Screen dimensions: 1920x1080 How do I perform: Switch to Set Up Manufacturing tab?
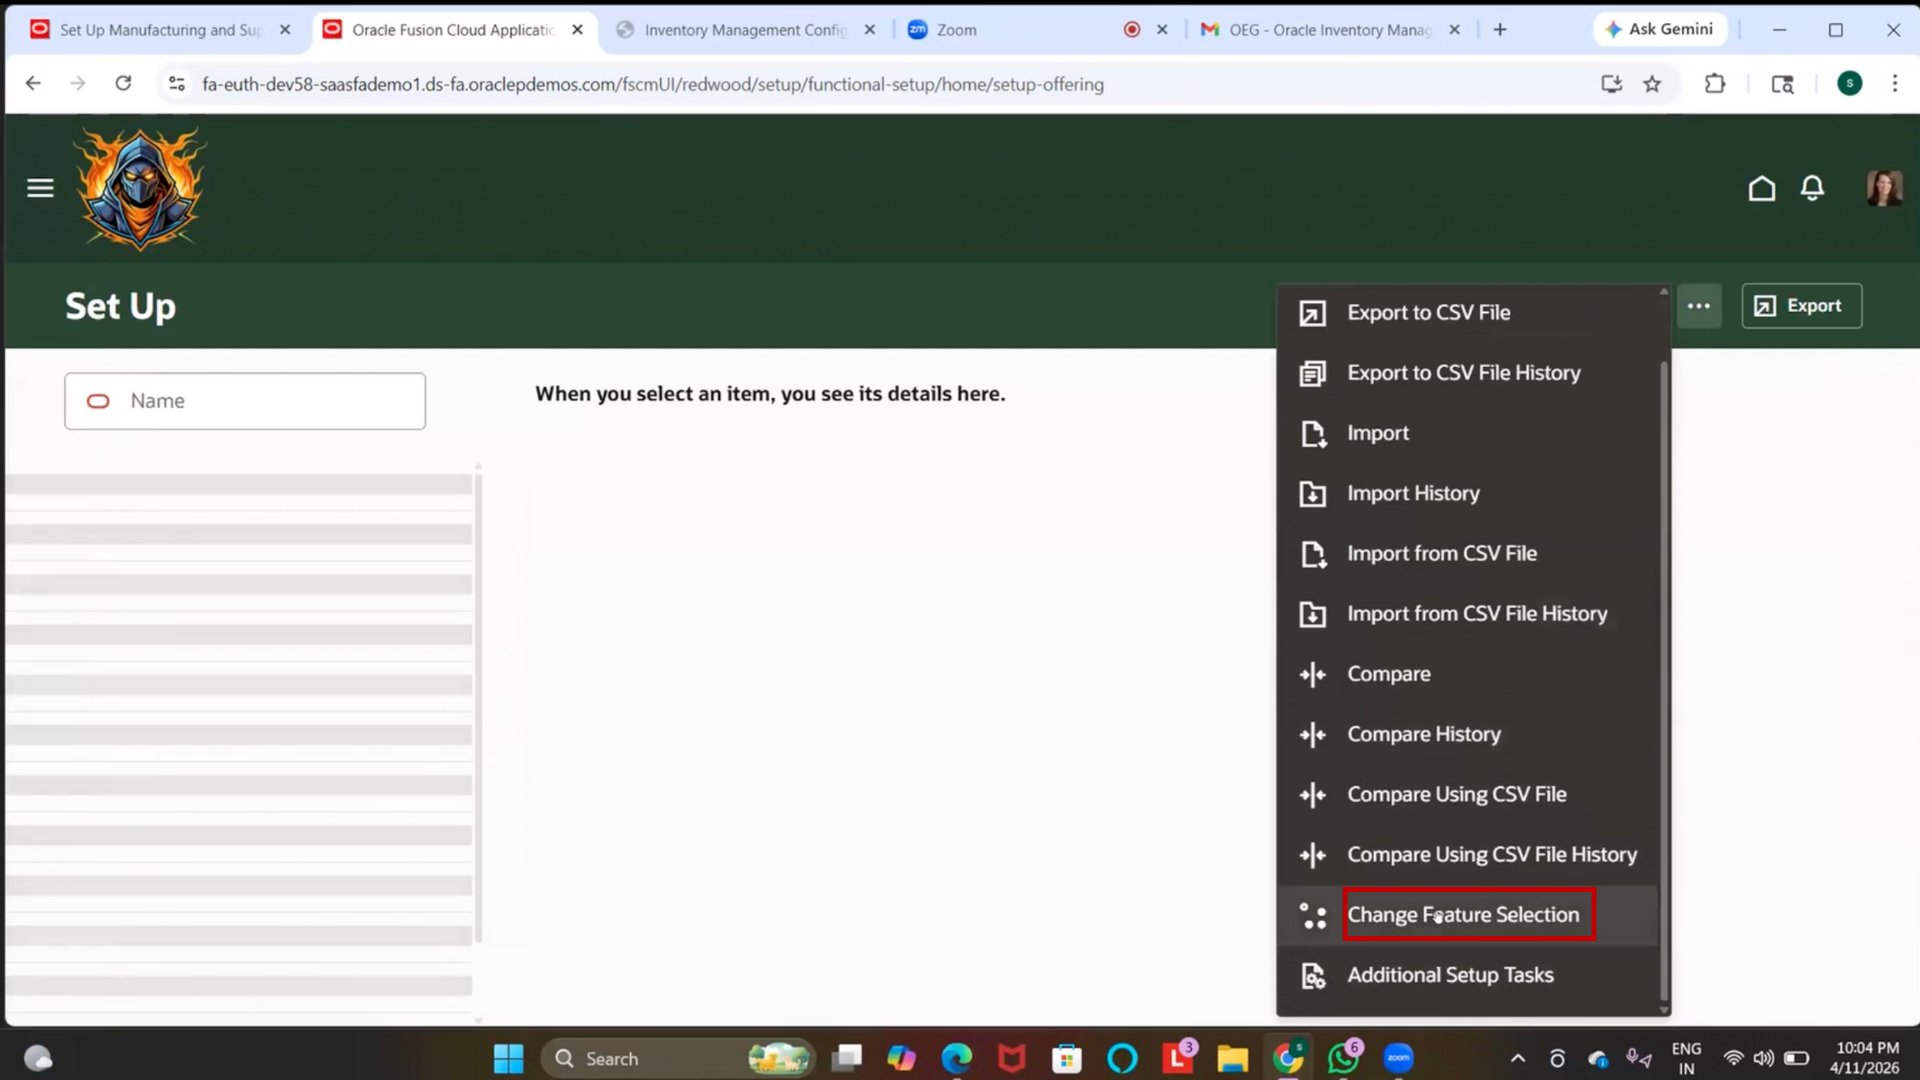[160, 30]
